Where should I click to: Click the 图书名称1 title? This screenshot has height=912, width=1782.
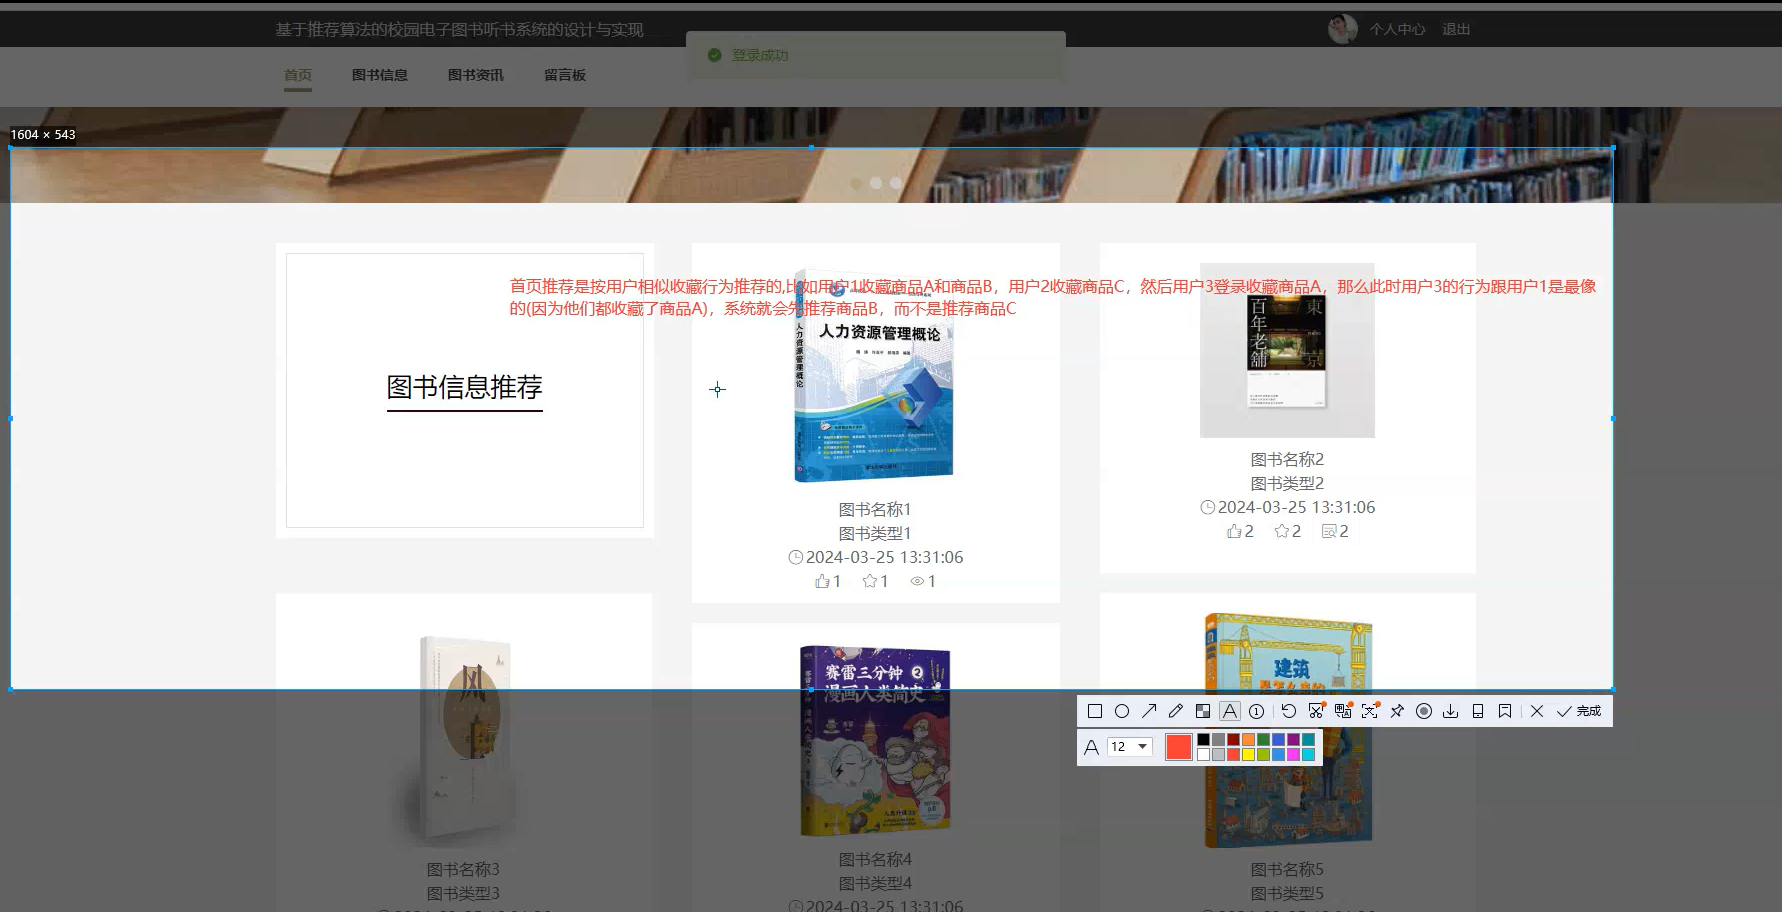tap(875, 509)
